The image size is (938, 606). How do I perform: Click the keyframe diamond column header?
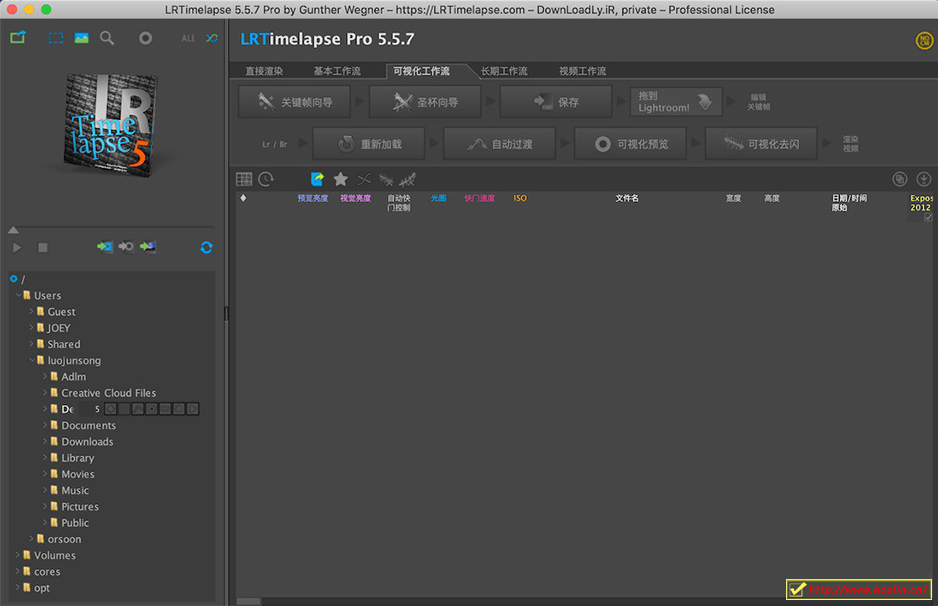pyautogui.click(x=243, y=198)
